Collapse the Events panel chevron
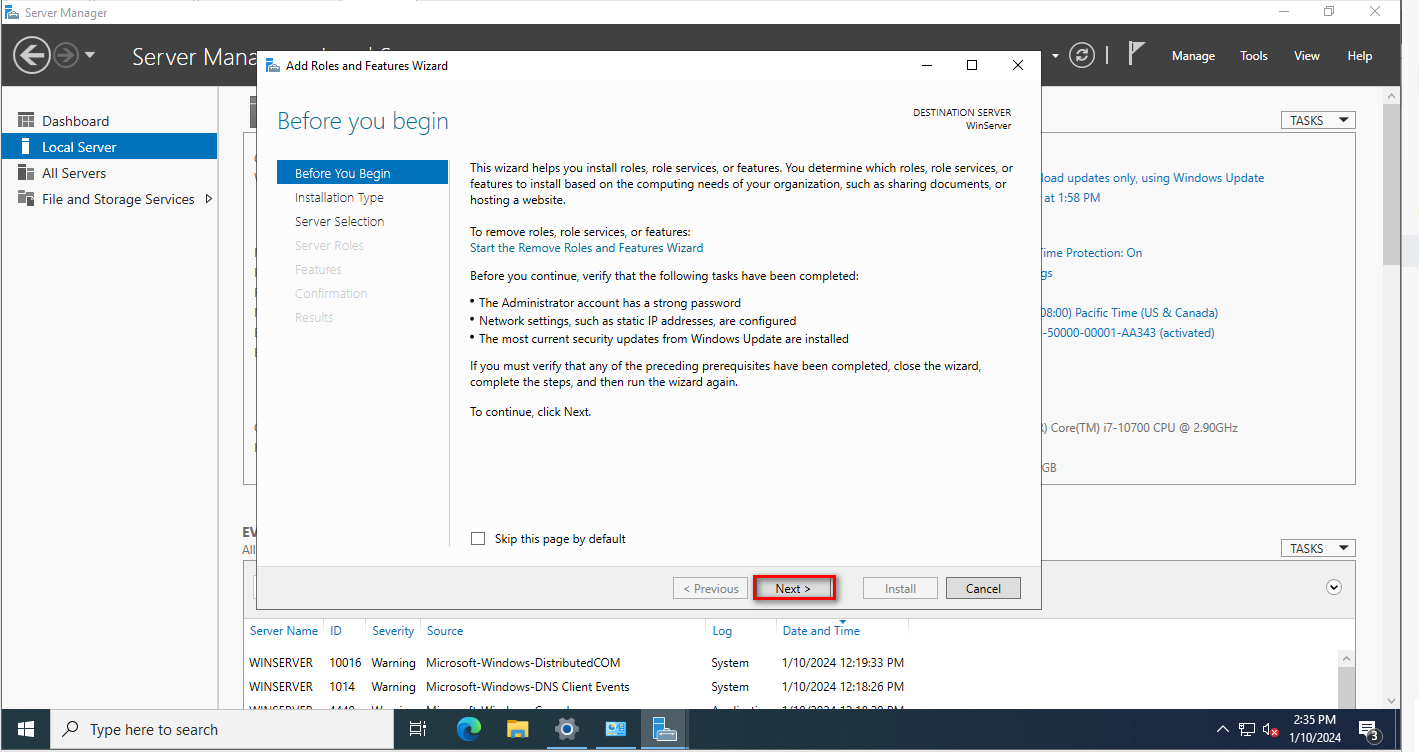 click(x=1333, y=588)
